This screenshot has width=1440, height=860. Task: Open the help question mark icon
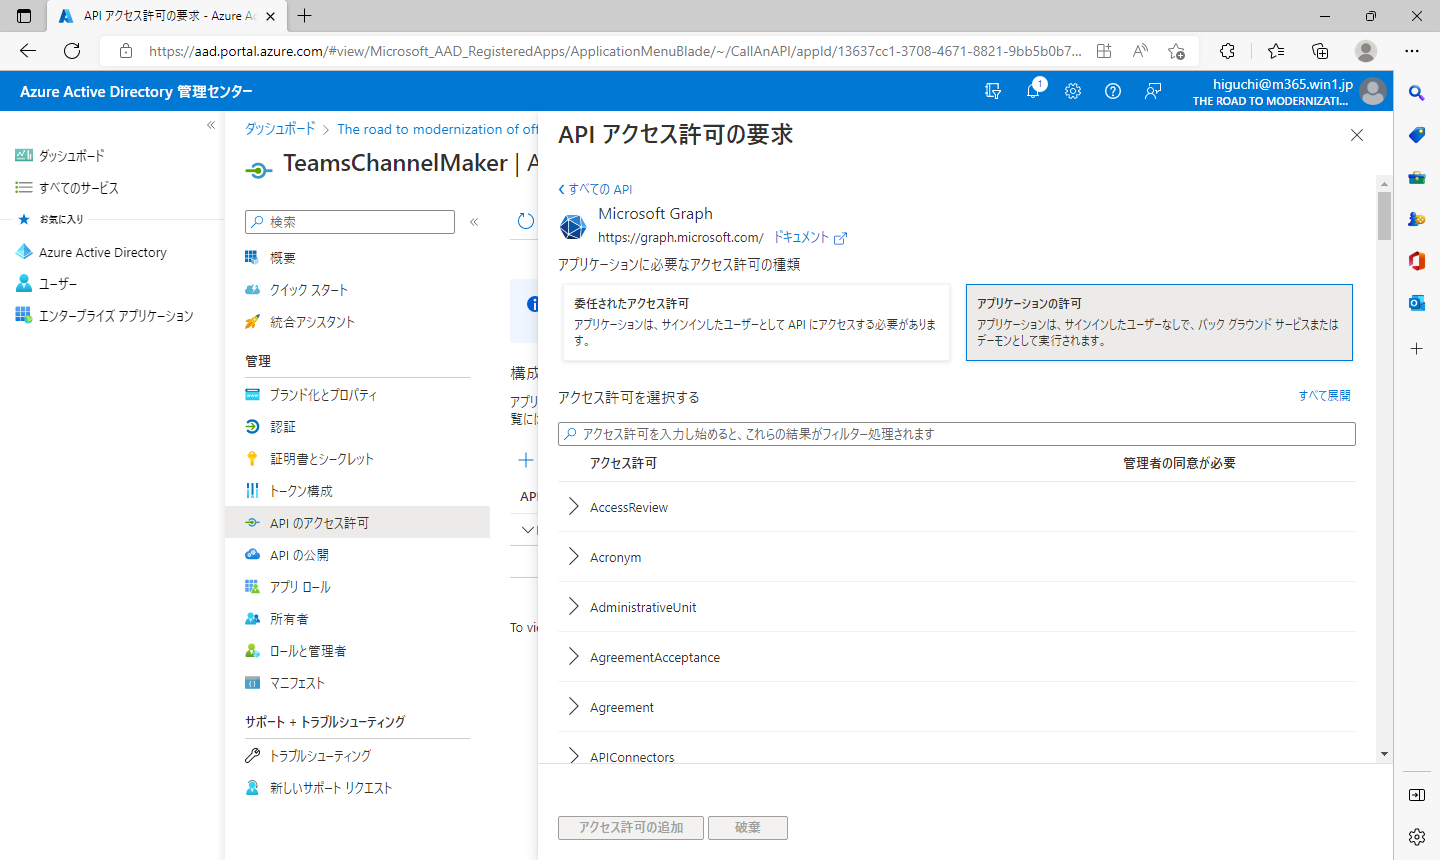pyautogui.click(x=1113, y=91)
